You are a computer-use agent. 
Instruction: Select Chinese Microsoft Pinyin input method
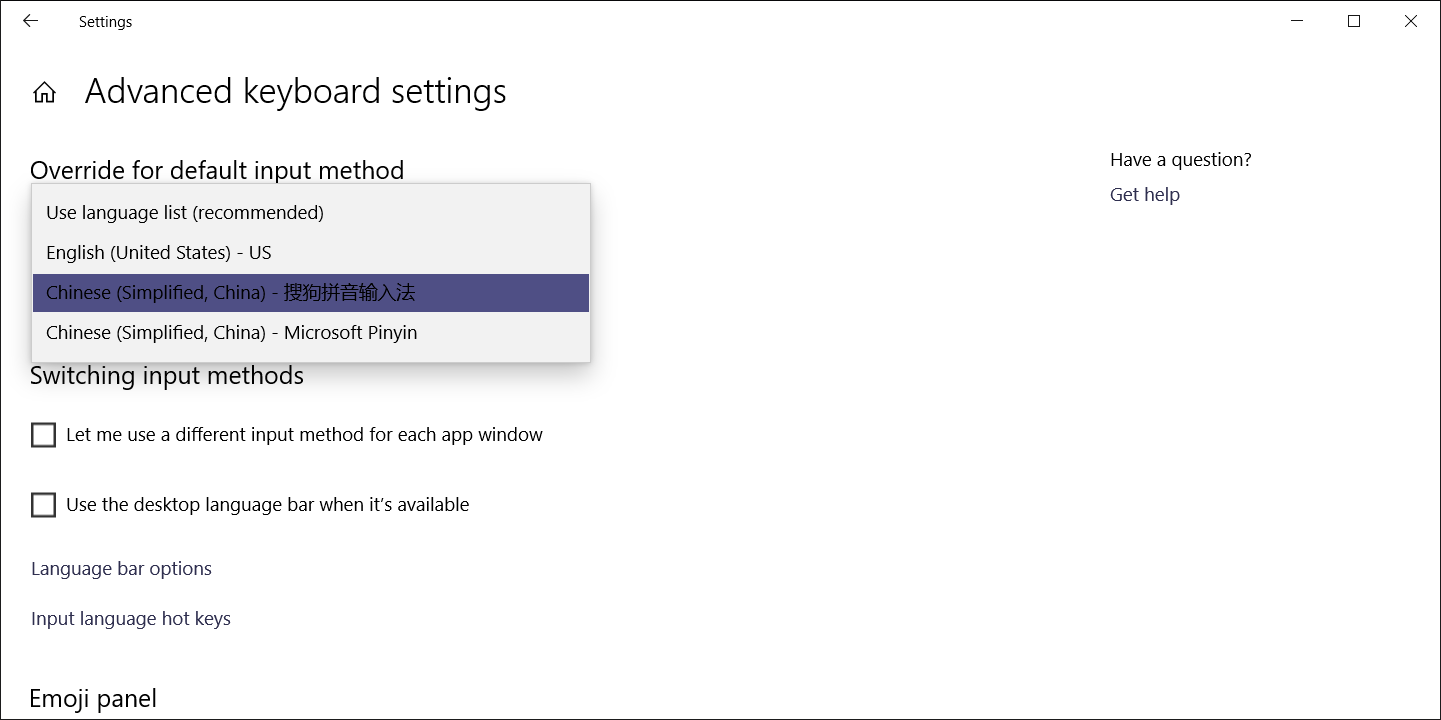(311, 333)
